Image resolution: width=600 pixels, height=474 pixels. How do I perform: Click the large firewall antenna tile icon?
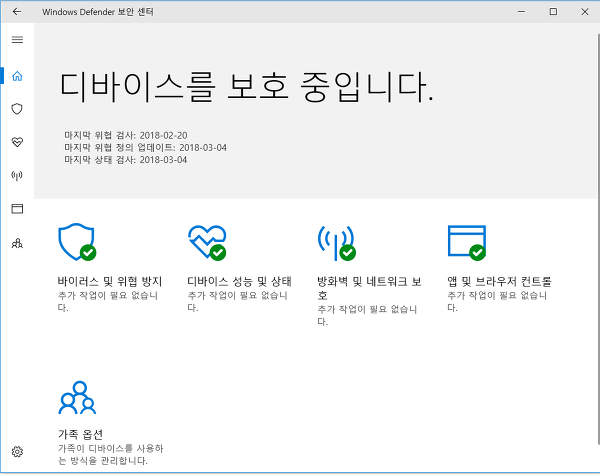pyautogui.click(x=337, y=243)
